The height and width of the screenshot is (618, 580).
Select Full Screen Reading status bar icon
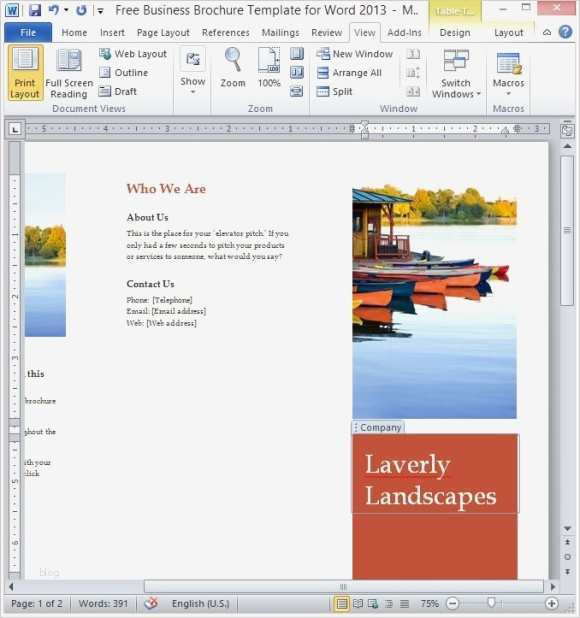358,603
